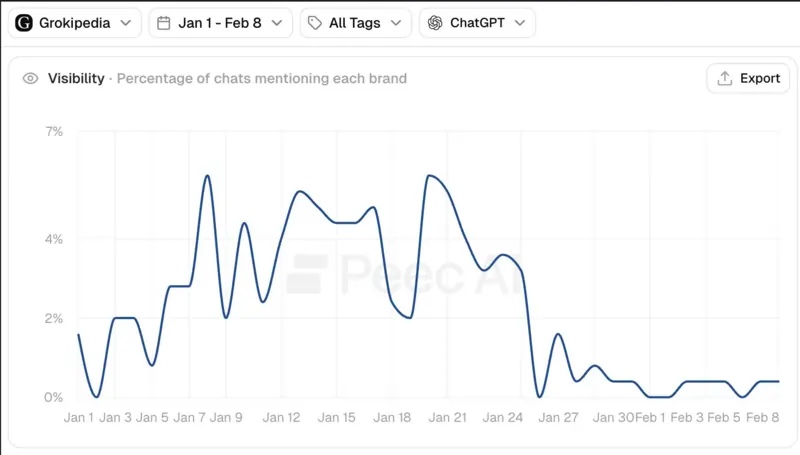800x455 pixels.
Task: Click the Jan 1 x-axis date label
Action: [79, 418]
